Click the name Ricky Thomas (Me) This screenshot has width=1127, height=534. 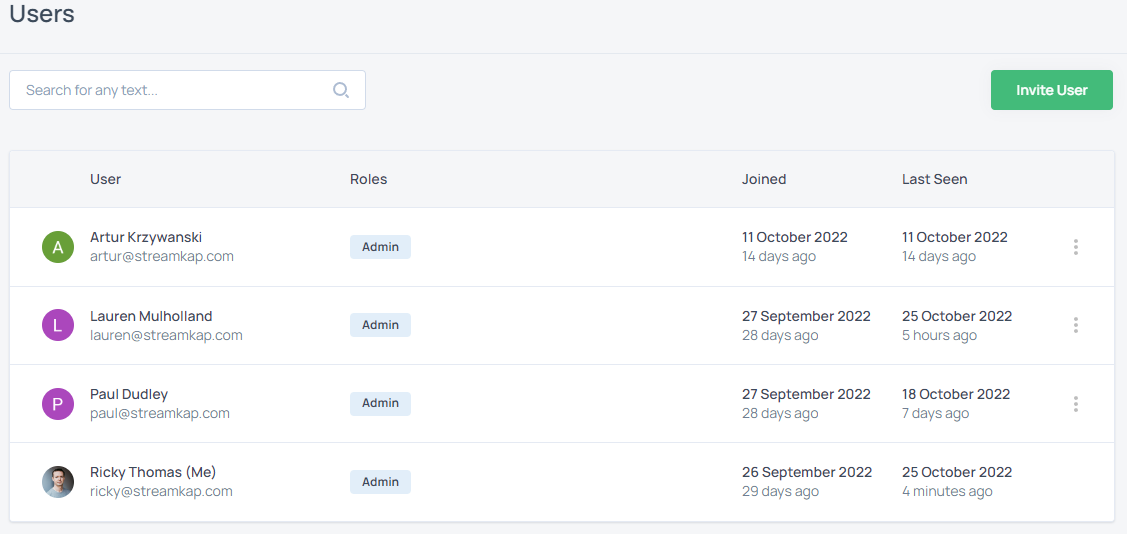coord(153,472)
